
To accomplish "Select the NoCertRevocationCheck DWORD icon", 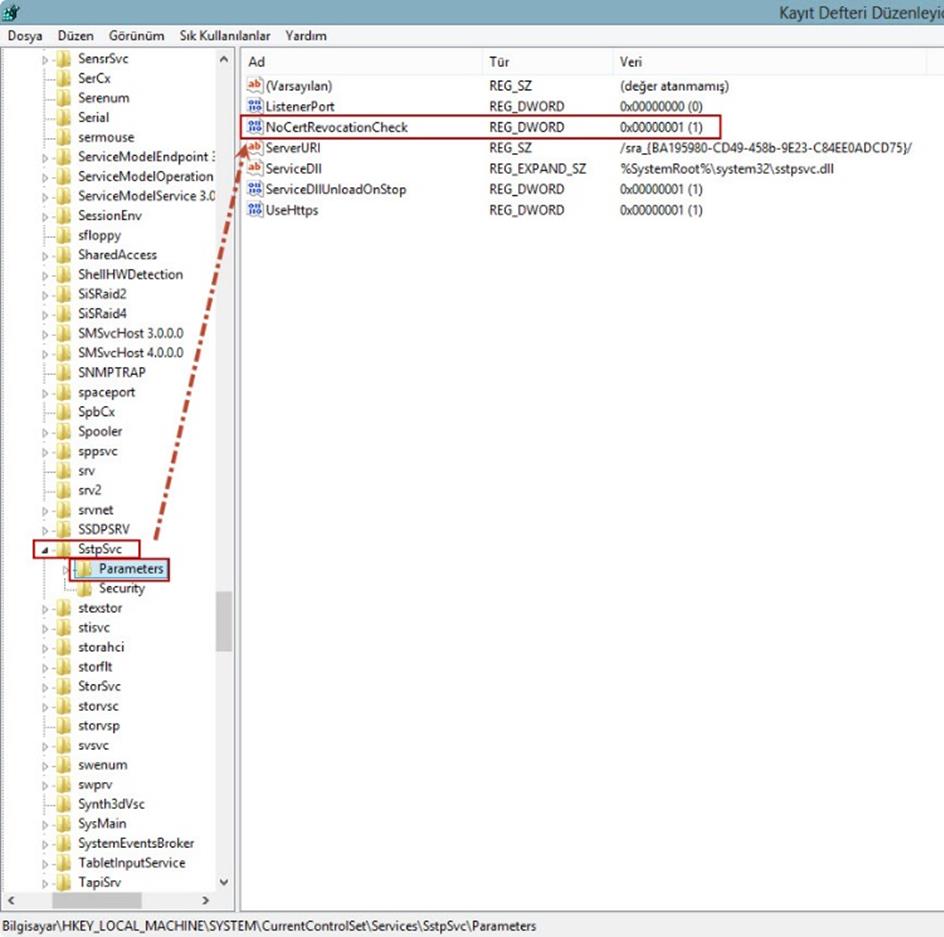I will pos(255,126).
